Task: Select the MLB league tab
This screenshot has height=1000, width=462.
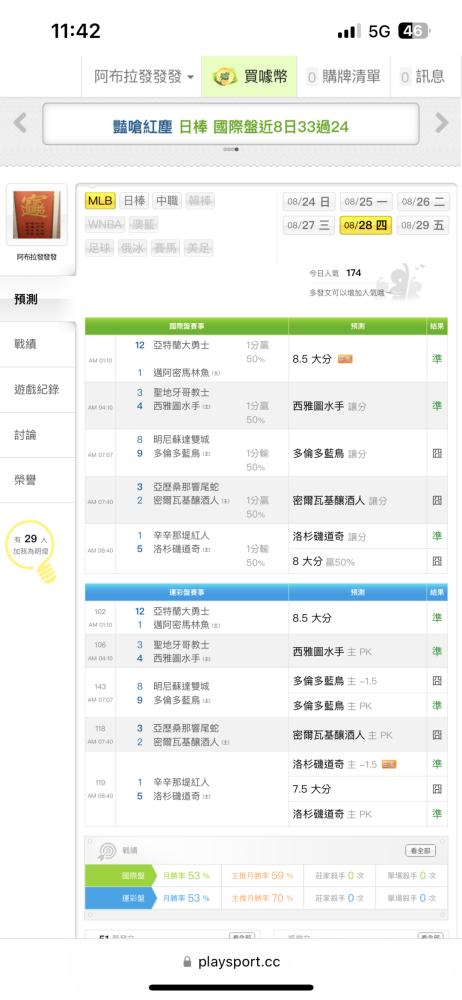Action: pyautogui.click(x=100, y=201)
